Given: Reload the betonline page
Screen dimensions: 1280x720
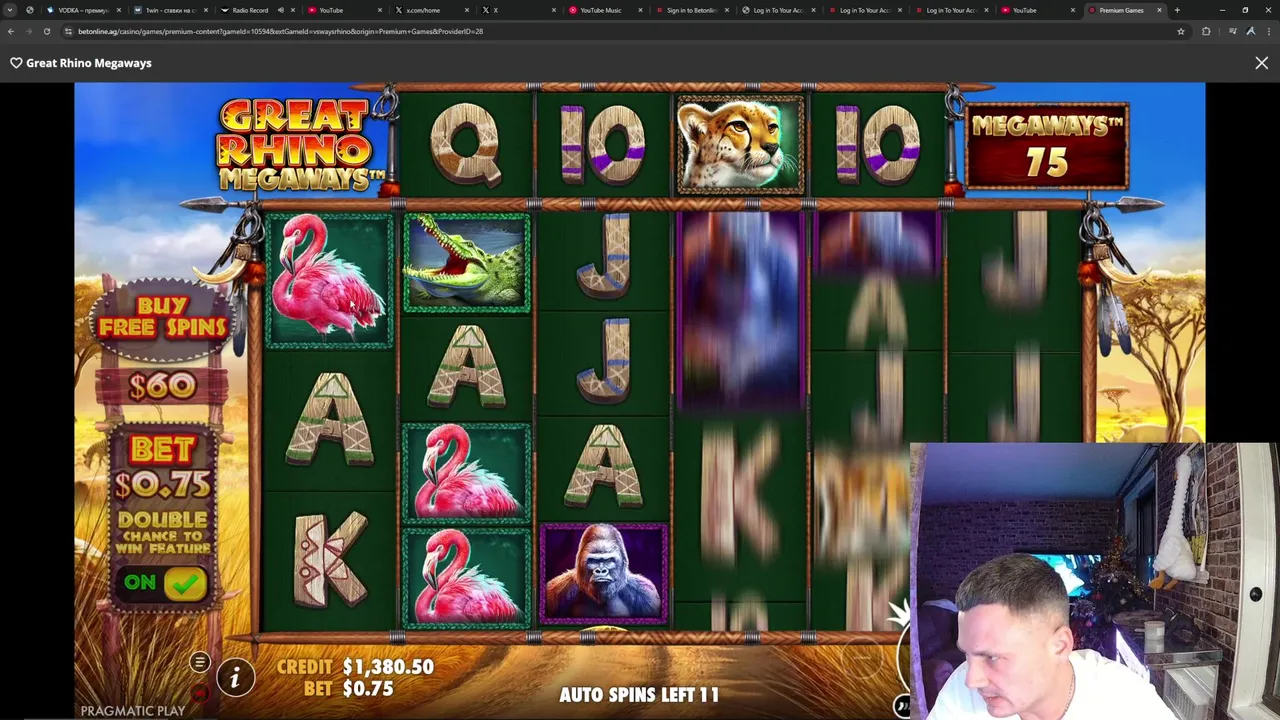Looking at the screenshot, I should [x=46, y=31].
